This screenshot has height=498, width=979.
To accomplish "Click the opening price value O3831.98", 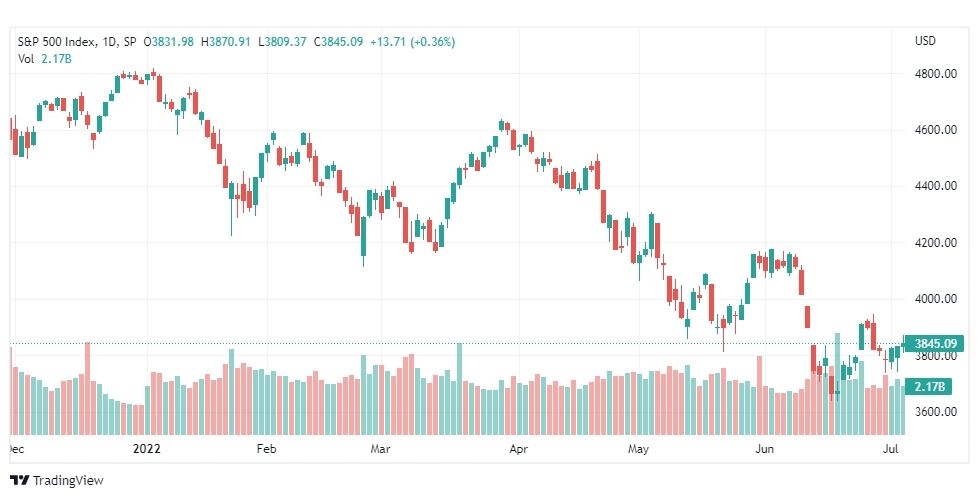I will click(x=168, y=42).
